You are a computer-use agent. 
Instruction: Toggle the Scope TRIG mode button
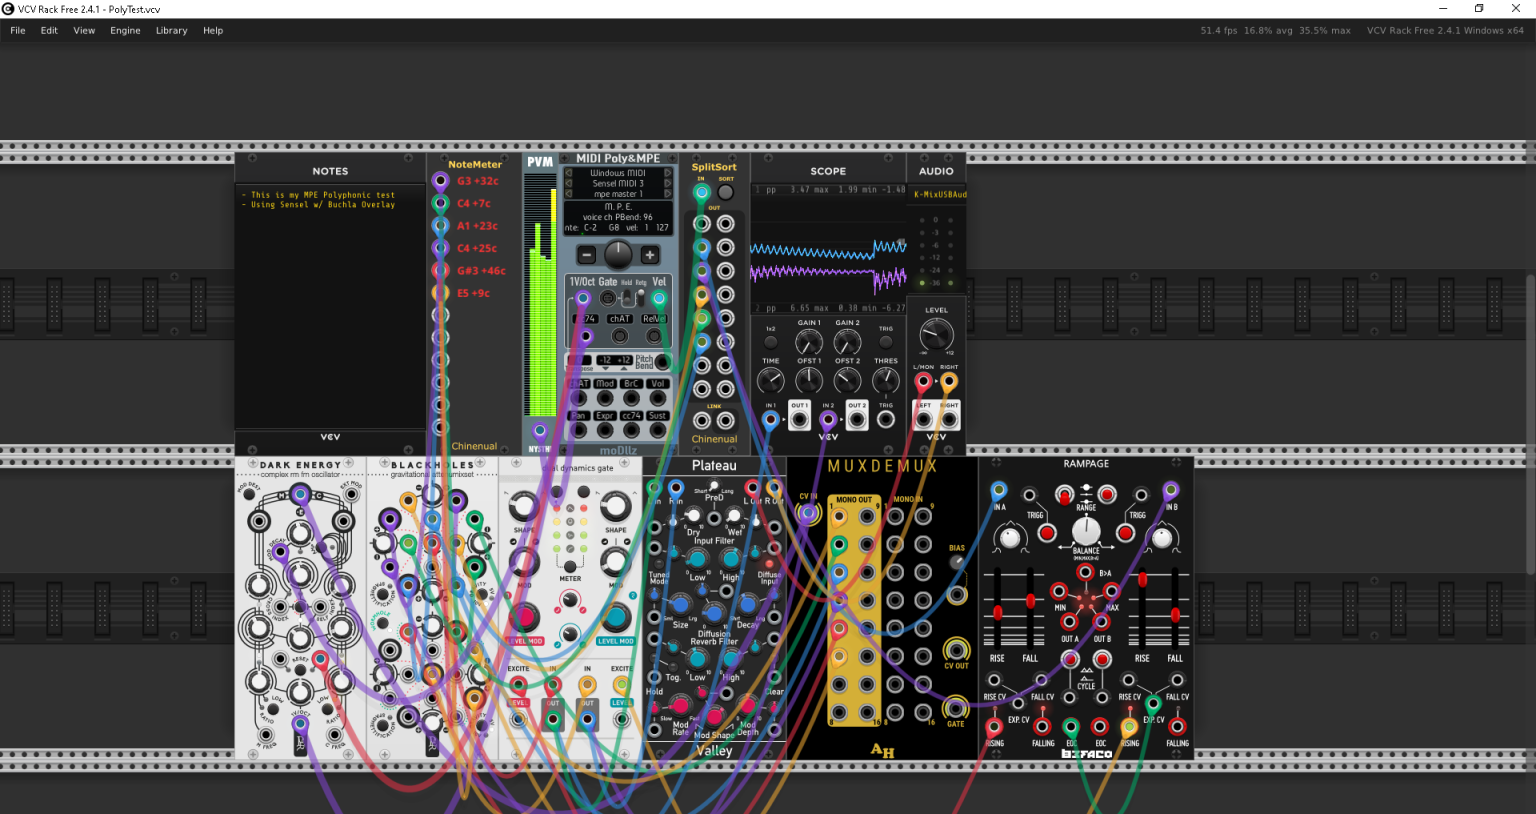point(886,341)
